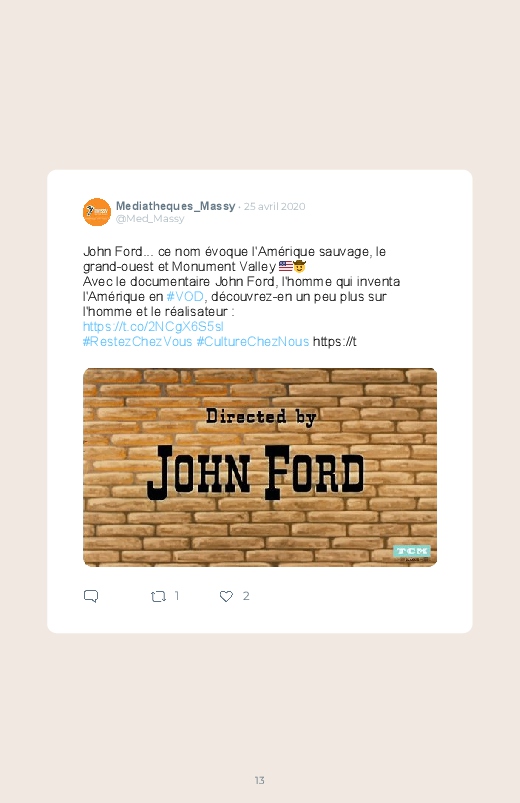Open the #RestezChezVous hashtag
This screenshot has height=803, width=520.
click(x=137, y=342)
